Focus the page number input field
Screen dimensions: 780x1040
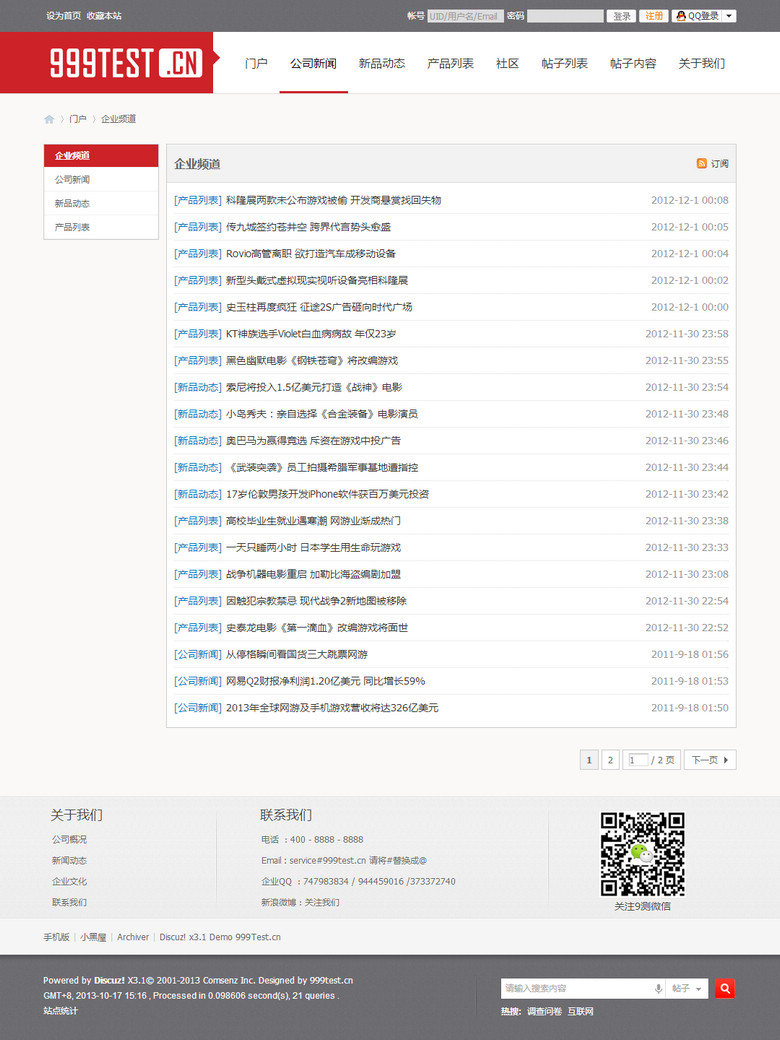[637, 760]
